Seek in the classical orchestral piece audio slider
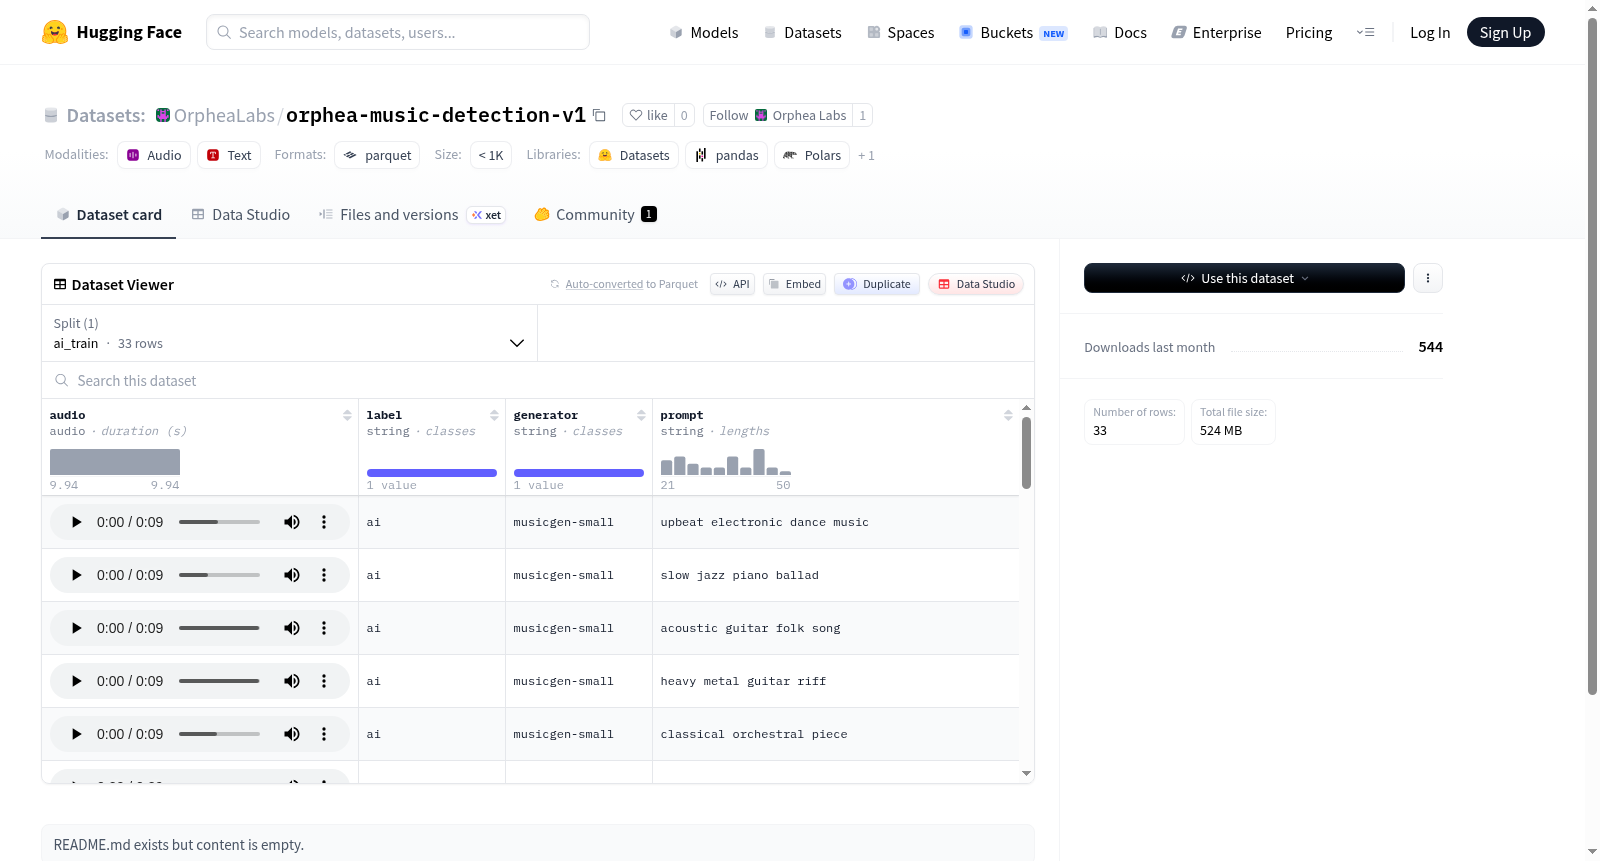The height and width of the screenshot is (861, 1600). pyautogui.click(x=219, y=734)
